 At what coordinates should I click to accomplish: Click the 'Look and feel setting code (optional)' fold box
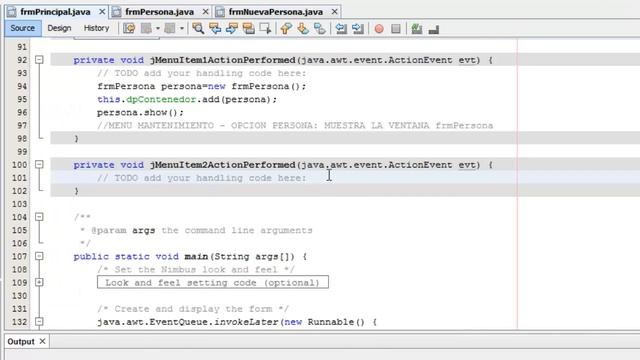point(213,282)
